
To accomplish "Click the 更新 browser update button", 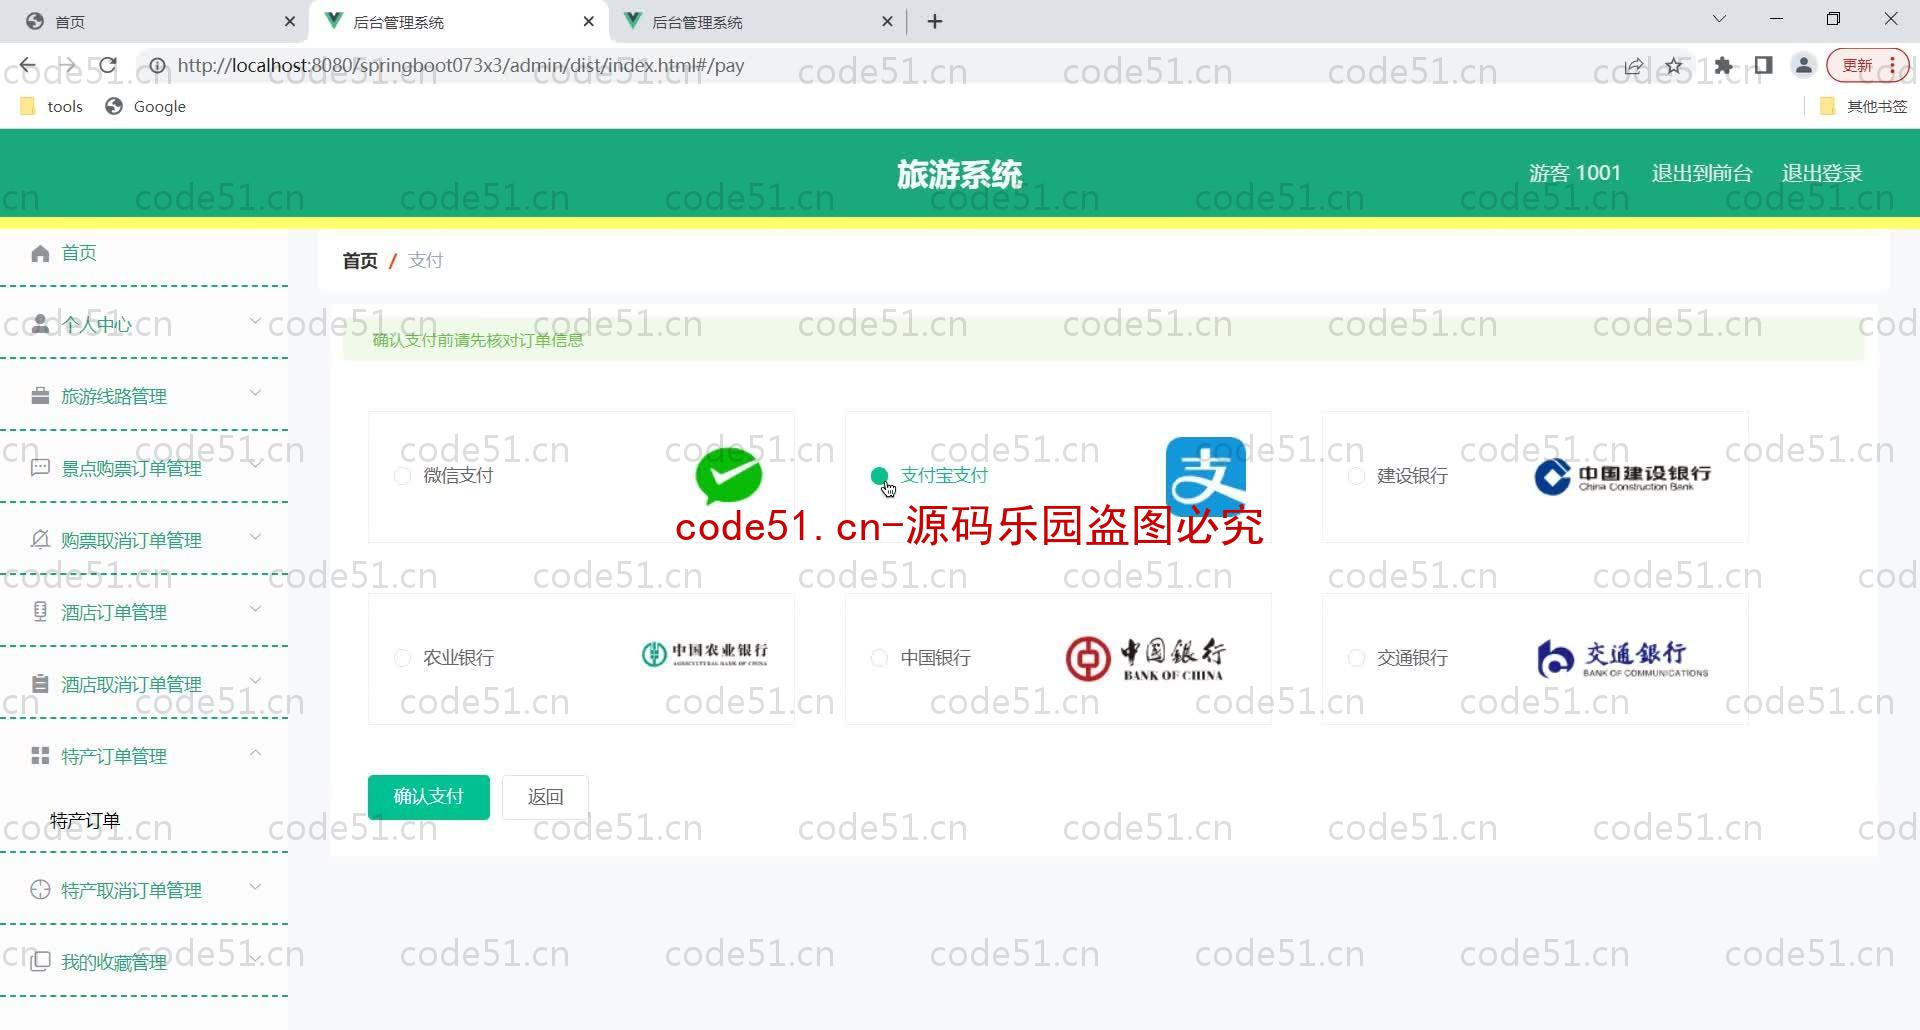I will 1868,66.
